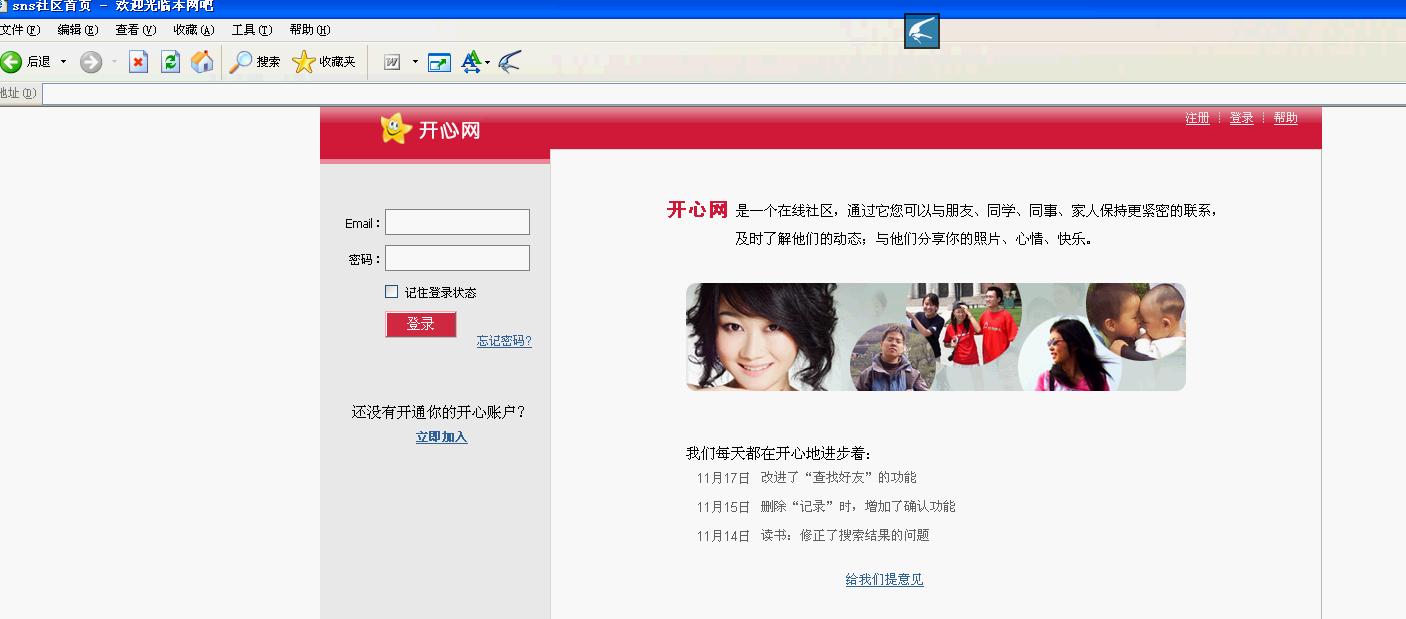Click the 我们每天都在开心地进步着 heading

coord(779,453)
